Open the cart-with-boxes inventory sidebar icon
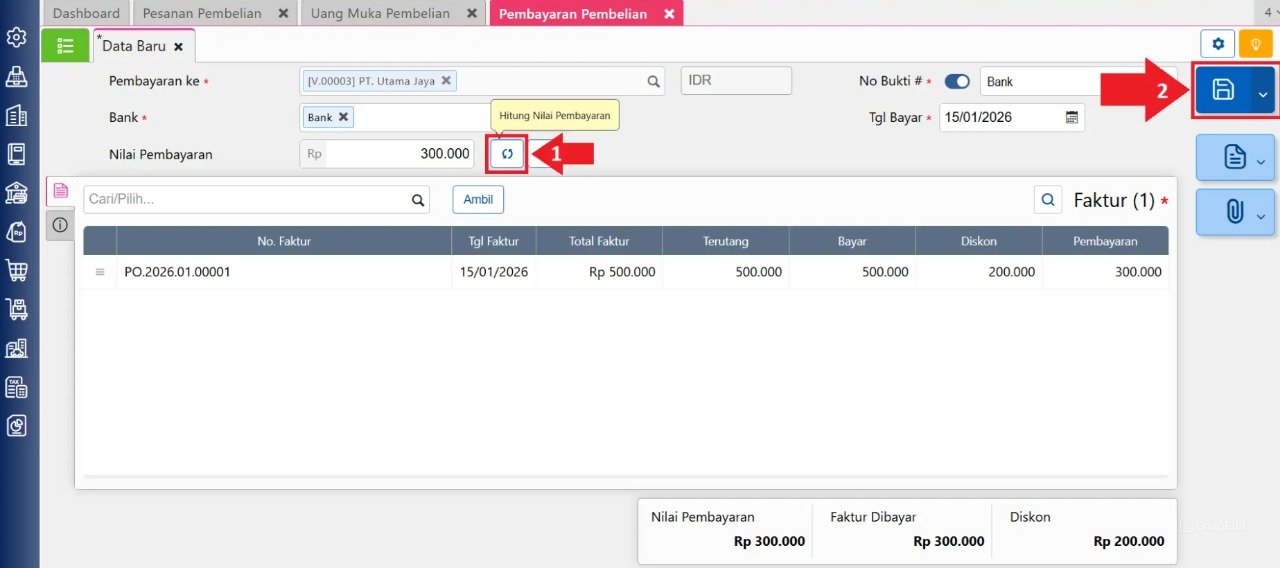This screenshot has height=568, width=1280. 16,309
